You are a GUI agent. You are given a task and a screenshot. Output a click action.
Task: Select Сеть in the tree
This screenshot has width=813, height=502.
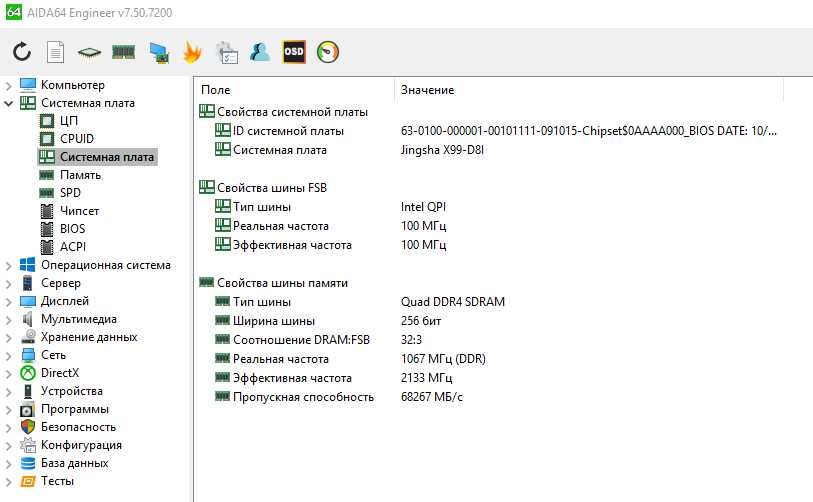(53, 355)
